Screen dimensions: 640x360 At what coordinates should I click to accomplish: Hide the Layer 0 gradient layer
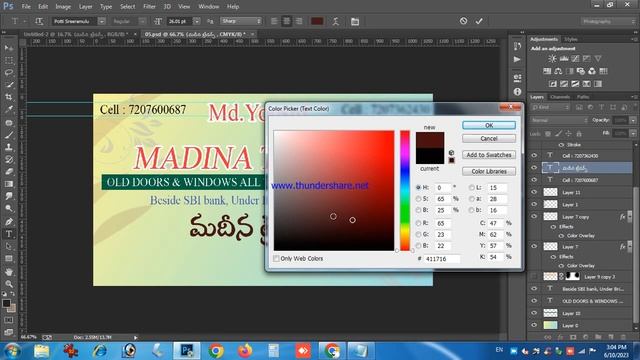click(x=534, y=325)
